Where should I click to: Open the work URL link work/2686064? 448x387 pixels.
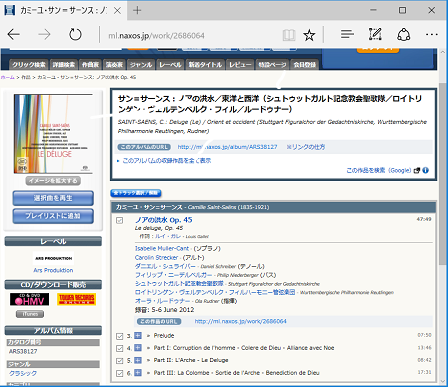(x=240, y=321)
